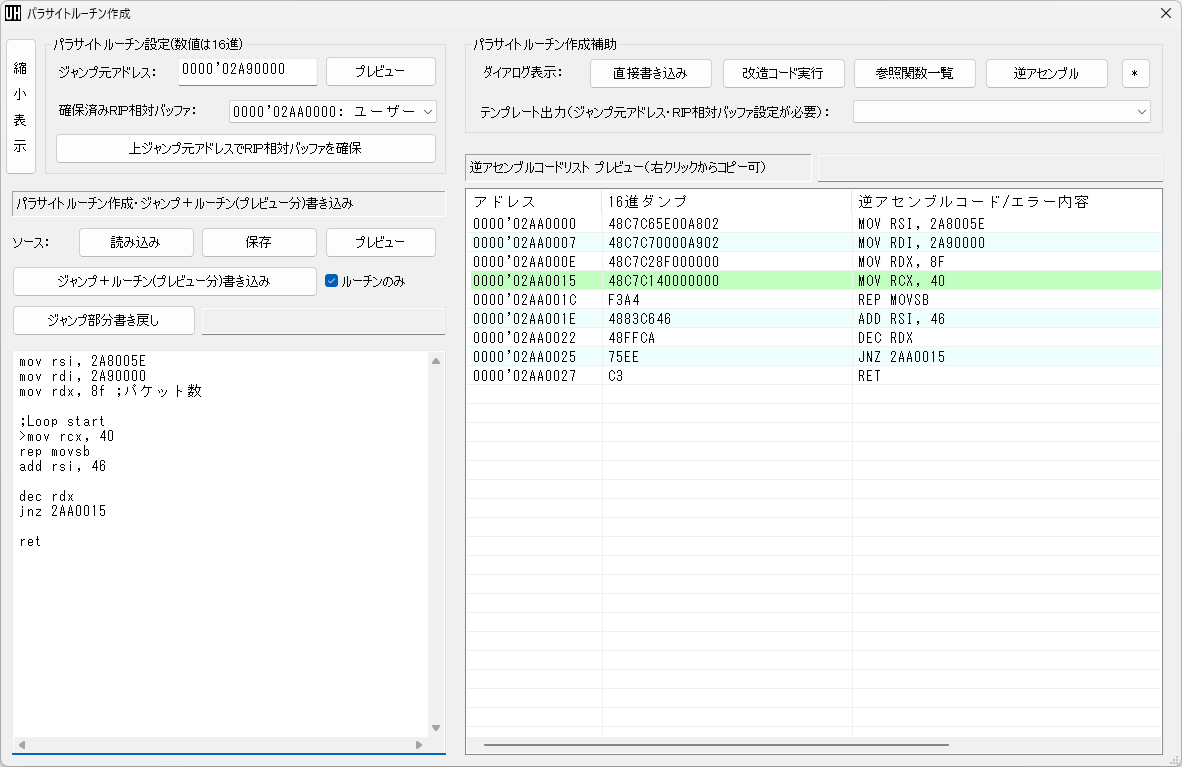Click the 16進ダンプ column header
Viewport: 1182px width, 767px height.
click(726, 201)
